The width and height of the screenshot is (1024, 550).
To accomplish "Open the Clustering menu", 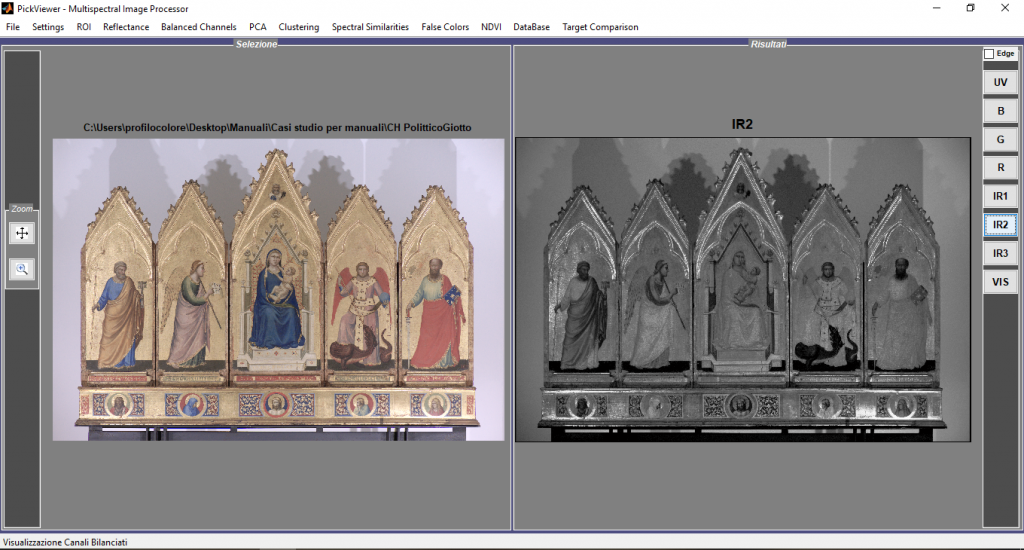I will [x=298, y=27].
